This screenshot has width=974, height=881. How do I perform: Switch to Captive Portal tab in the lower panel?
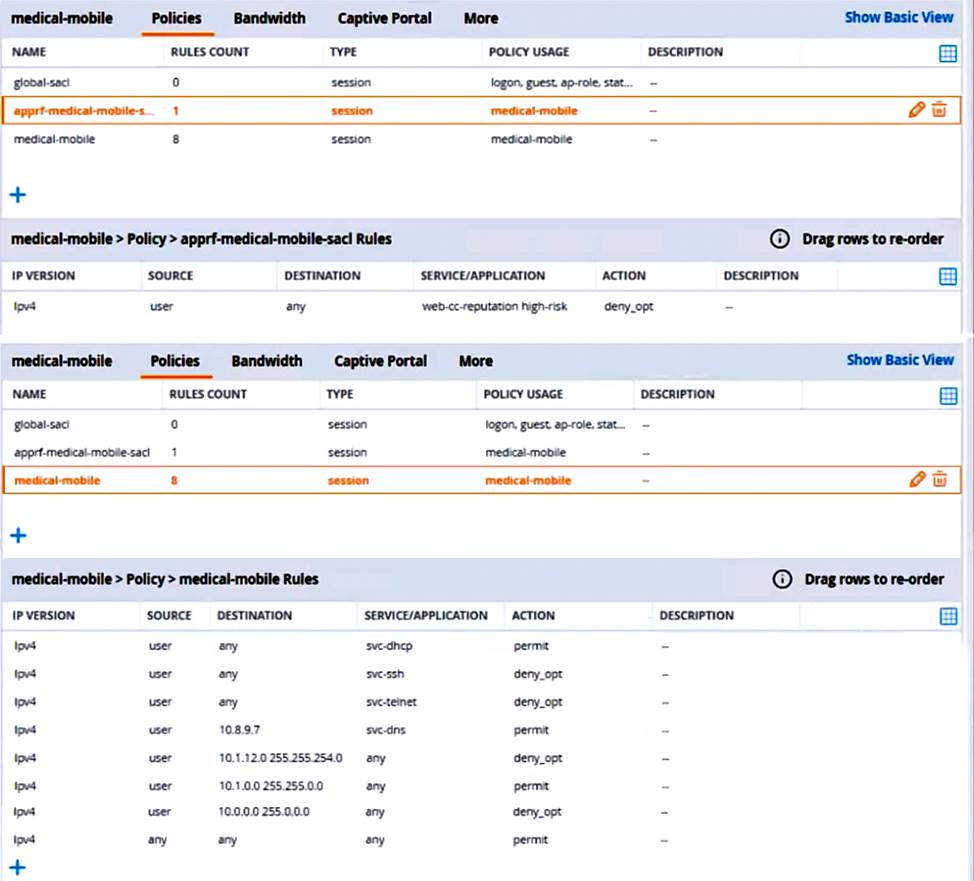[380, 361]
